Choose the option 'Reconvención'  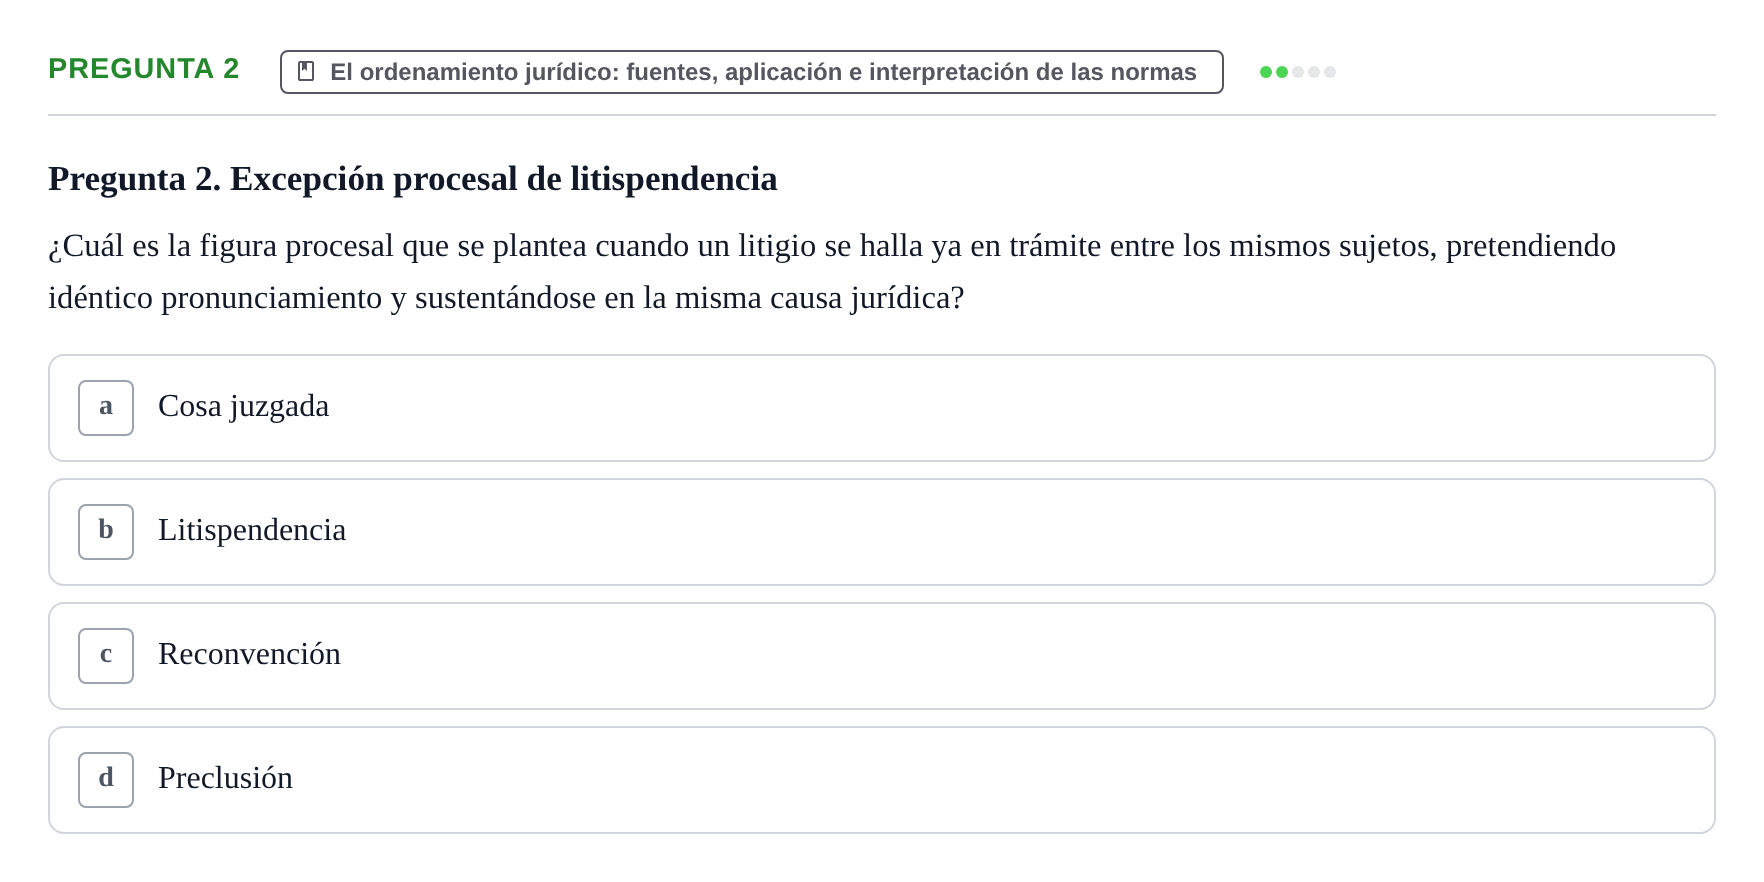click(882, 656)
